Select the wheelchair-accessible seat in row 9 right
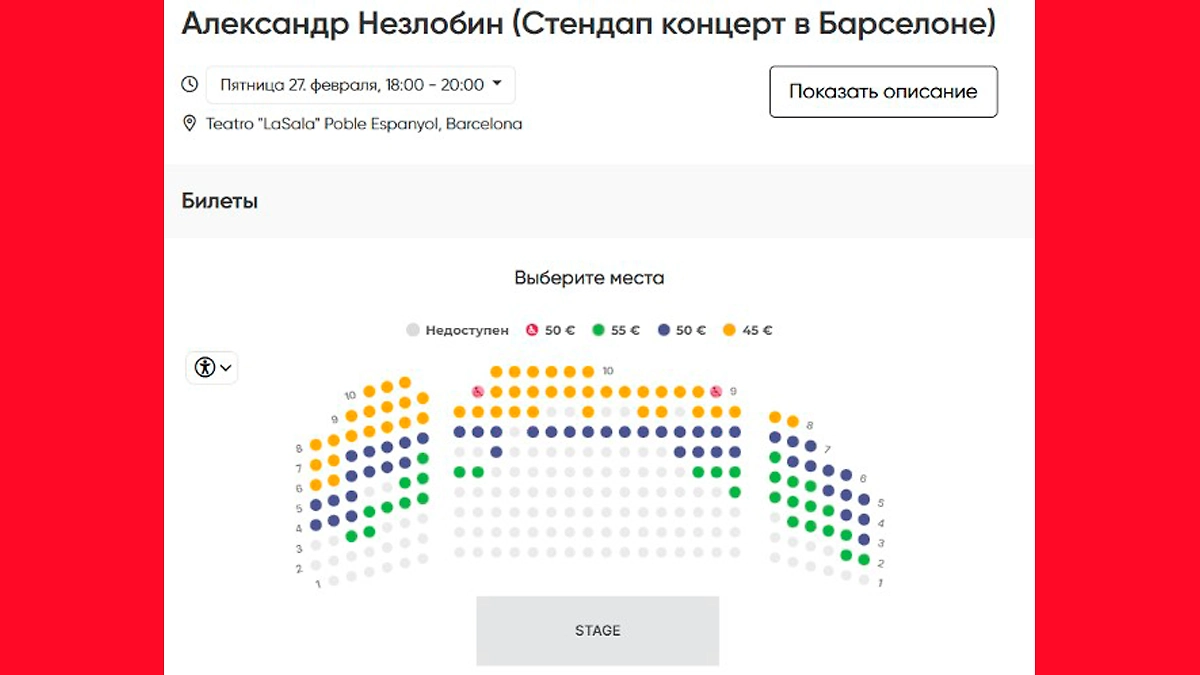 716,392
